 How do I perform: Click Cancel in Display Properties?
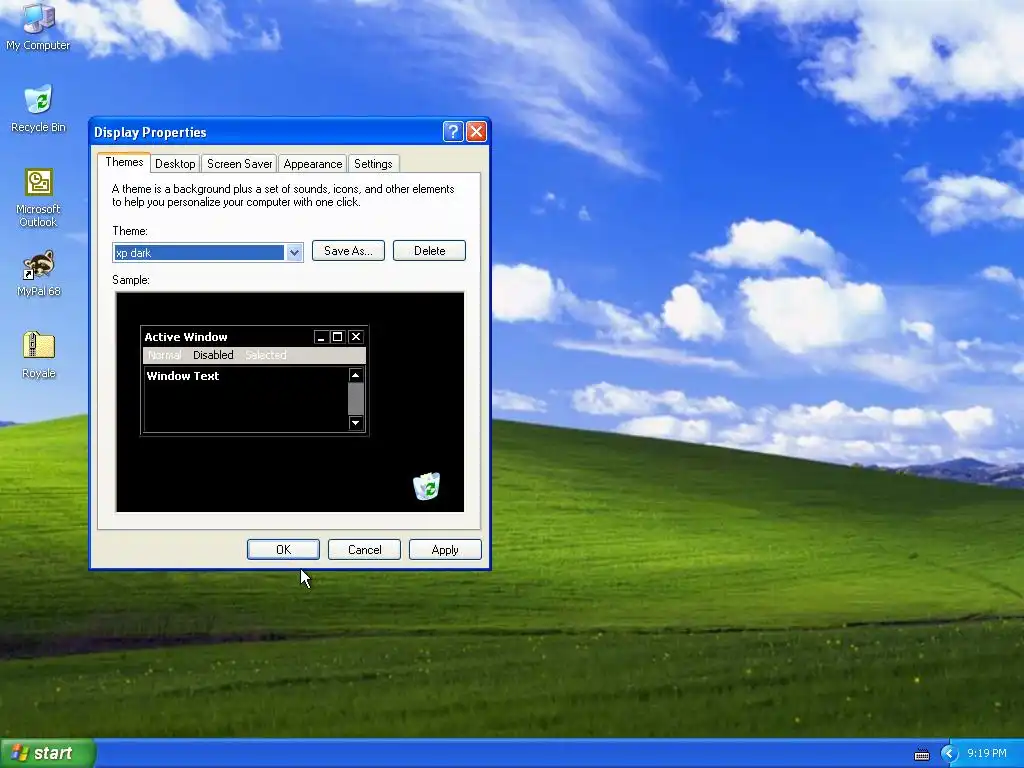364,550
